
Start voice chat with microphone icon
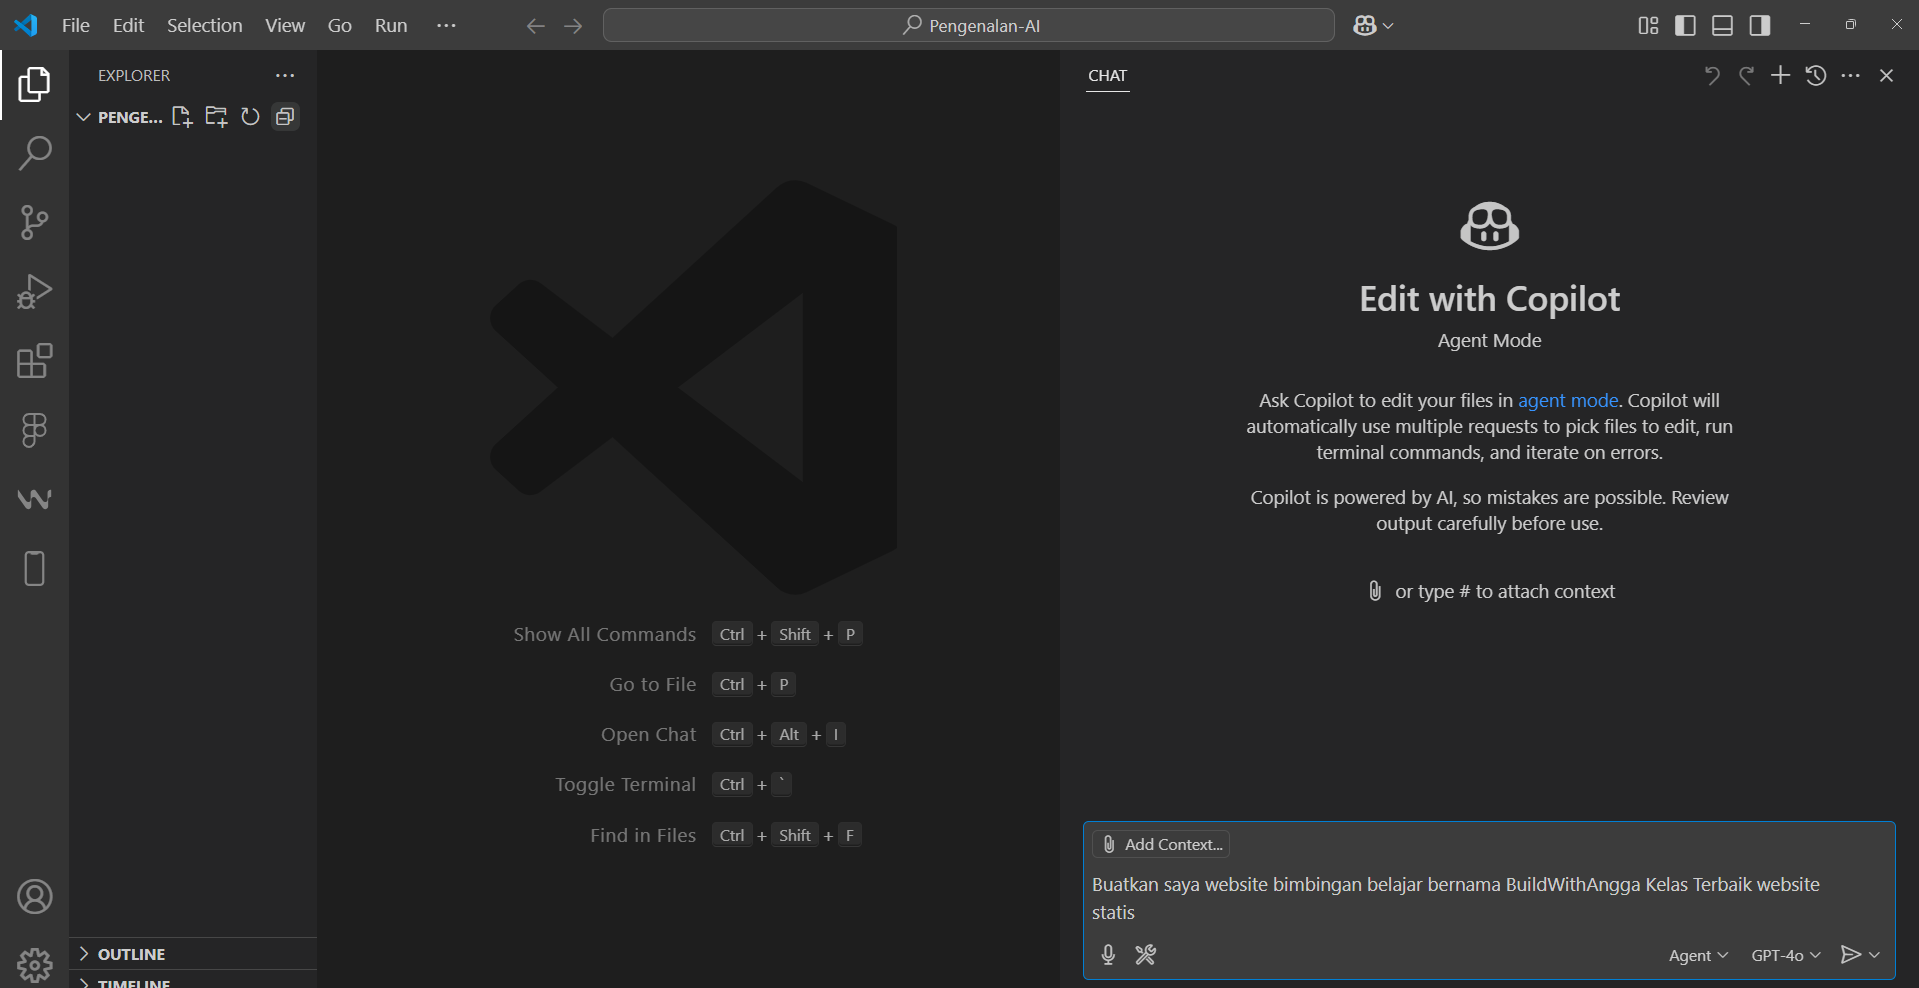pyautogui.click(x=1108, y=955)
